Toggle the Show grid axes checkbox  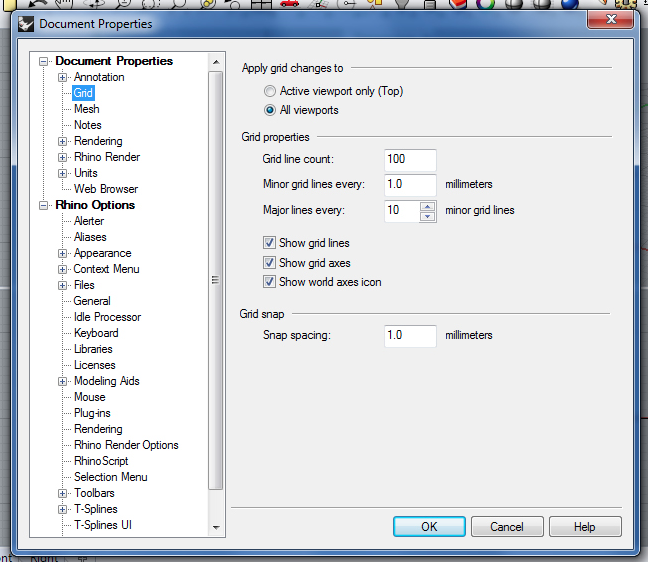[269, 262]
